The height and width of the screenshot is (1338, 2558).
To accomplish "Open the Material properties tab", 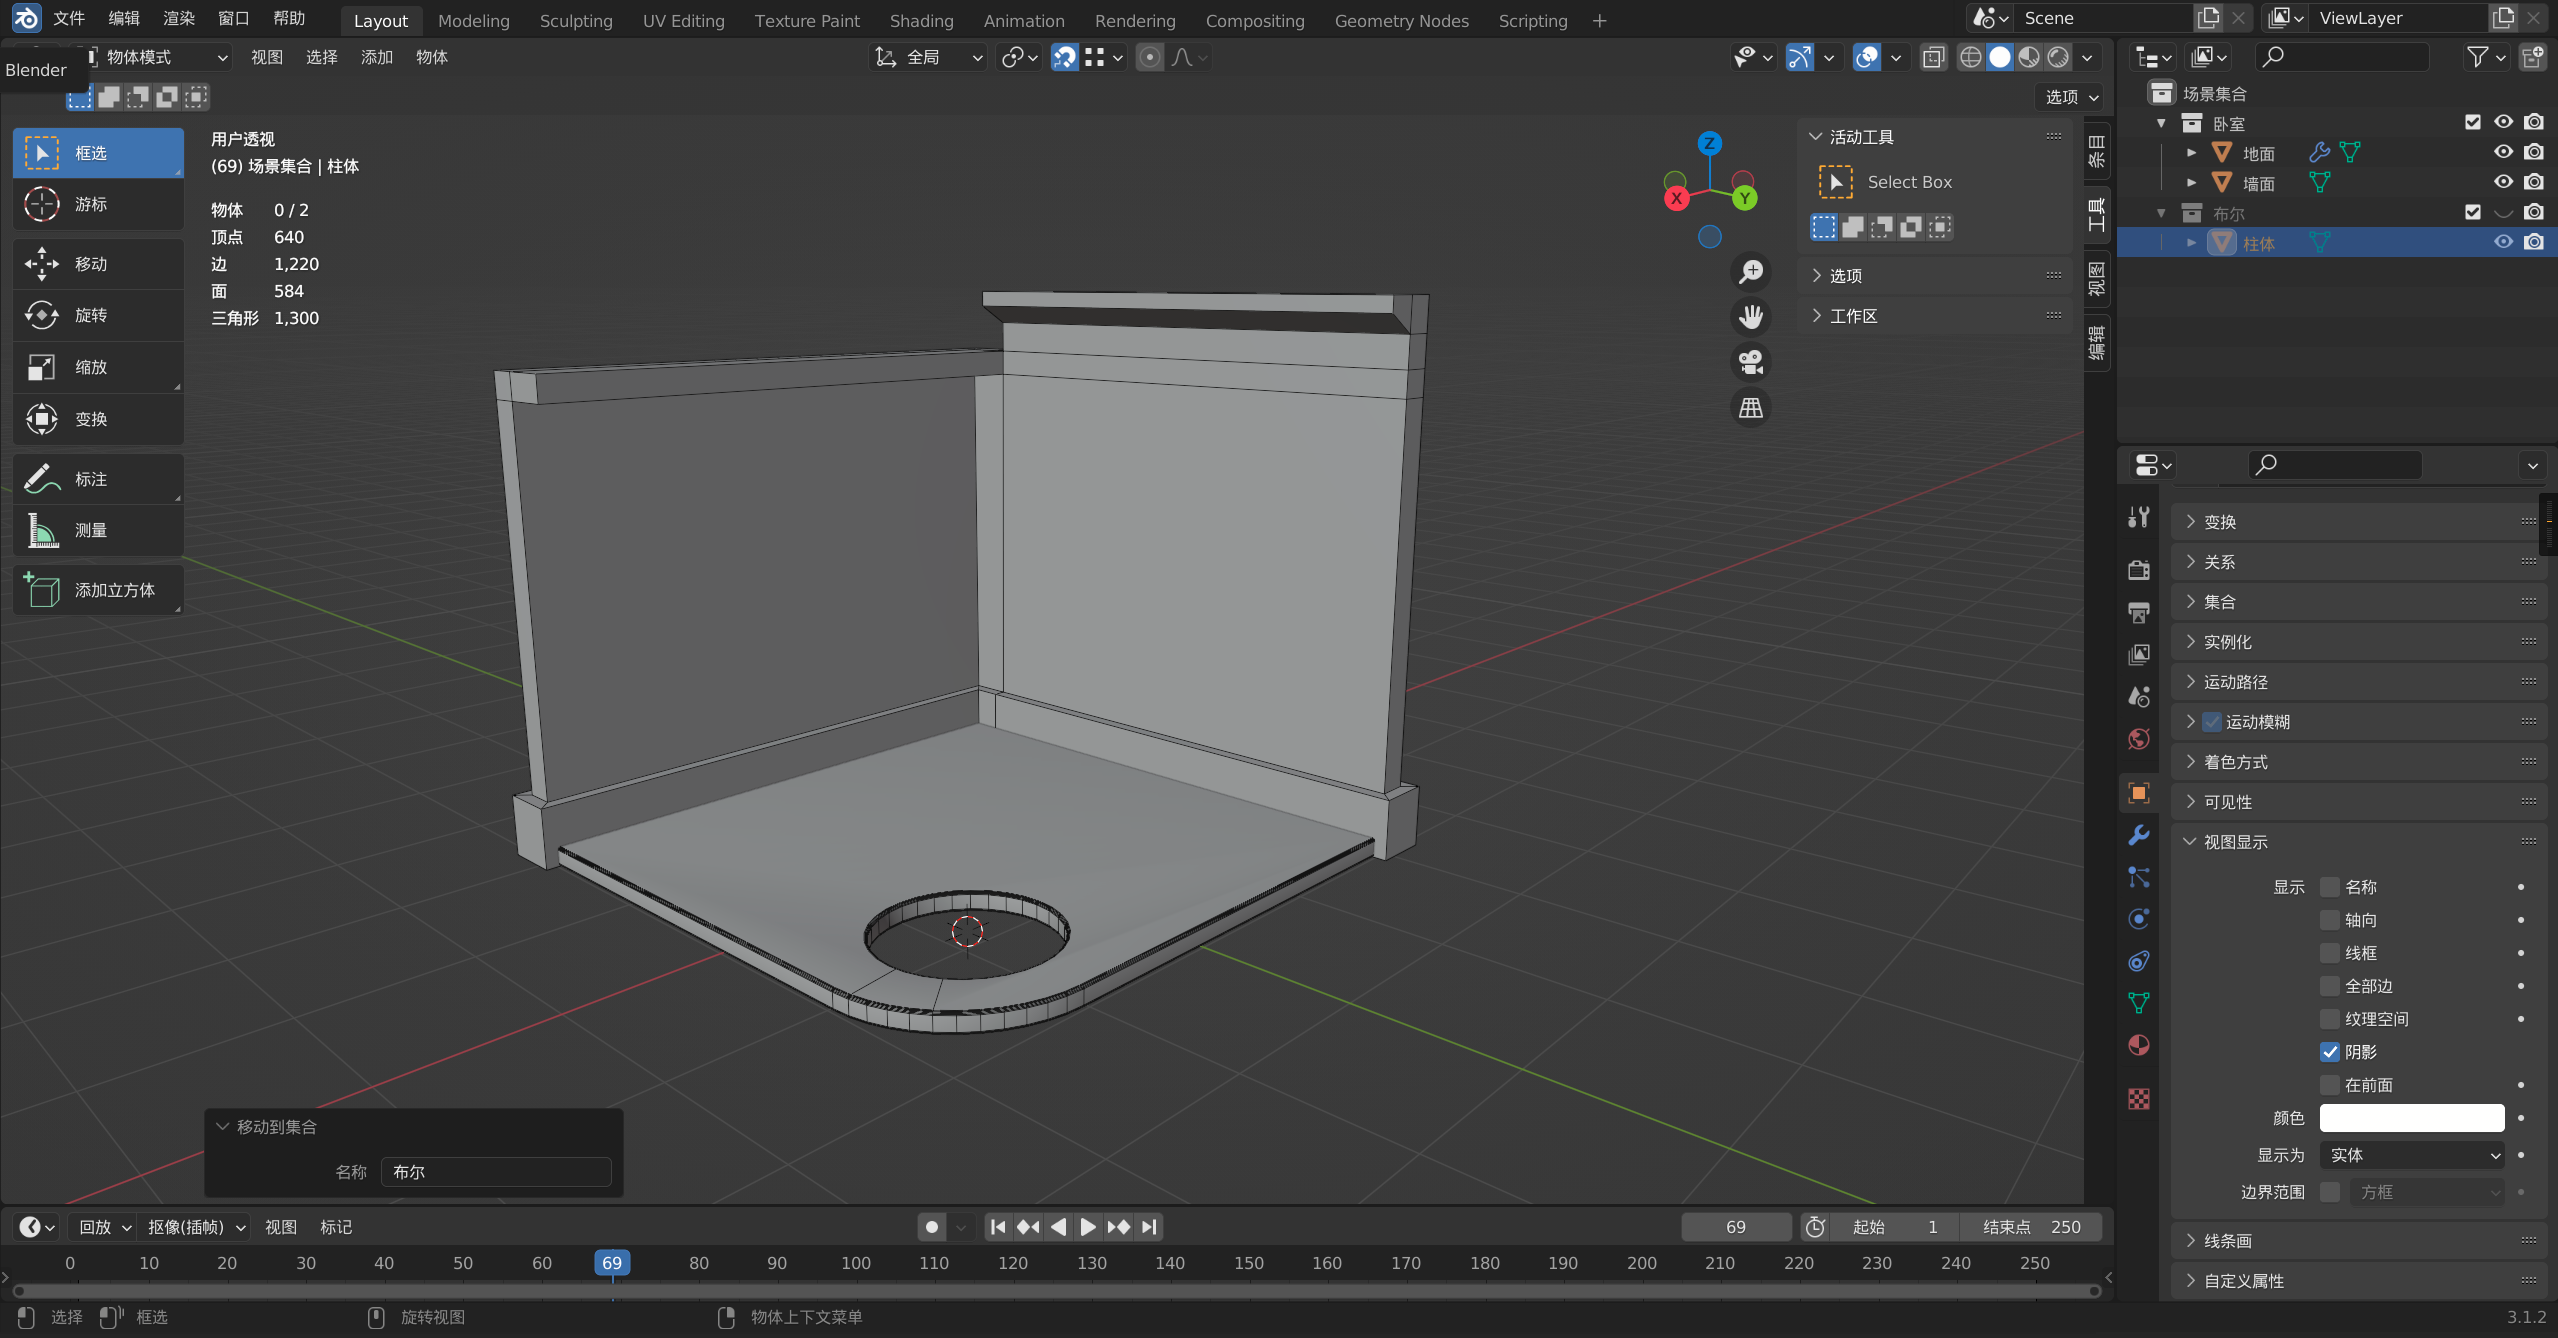I will click(2139, 1046).
